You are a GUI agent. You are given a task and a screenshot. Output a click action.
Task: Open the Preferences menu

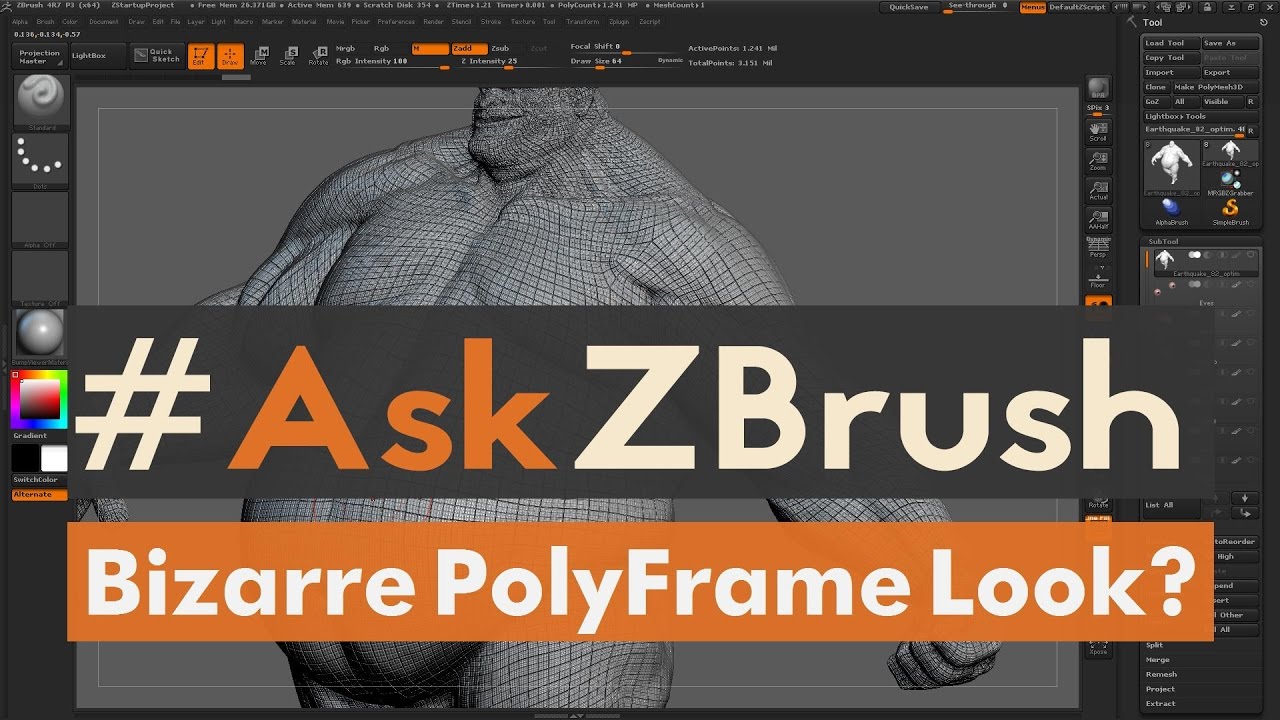395,21
